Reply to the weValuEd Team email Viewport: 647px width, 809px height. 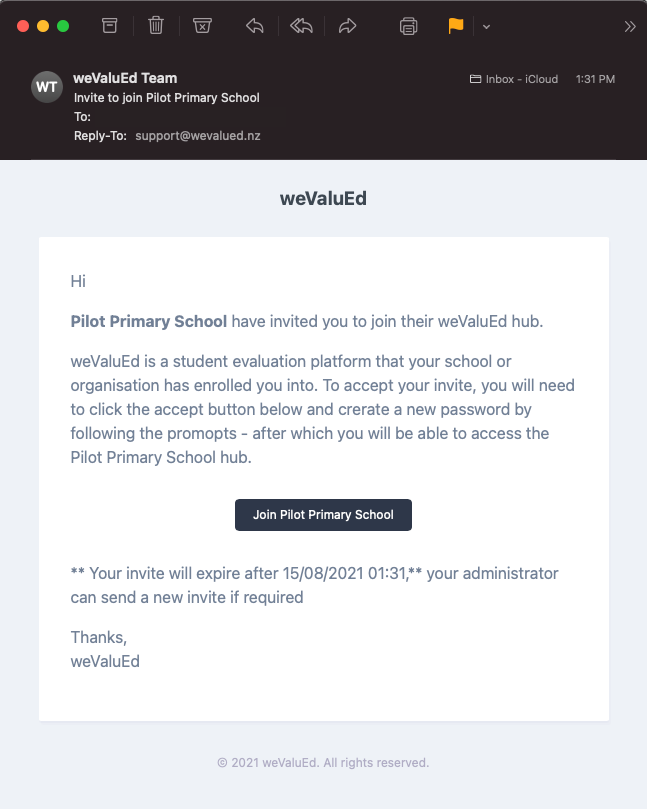[x=254, y=26]
